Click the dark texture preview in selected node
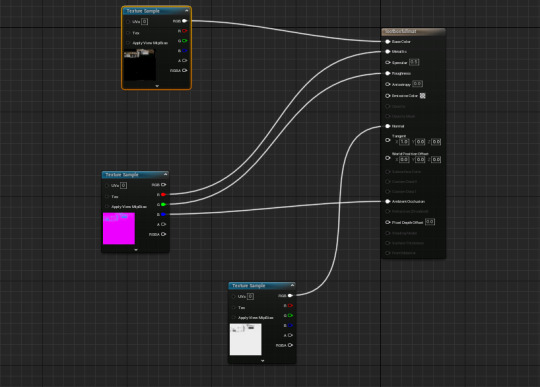540x387 pixels. click(140, 65)
